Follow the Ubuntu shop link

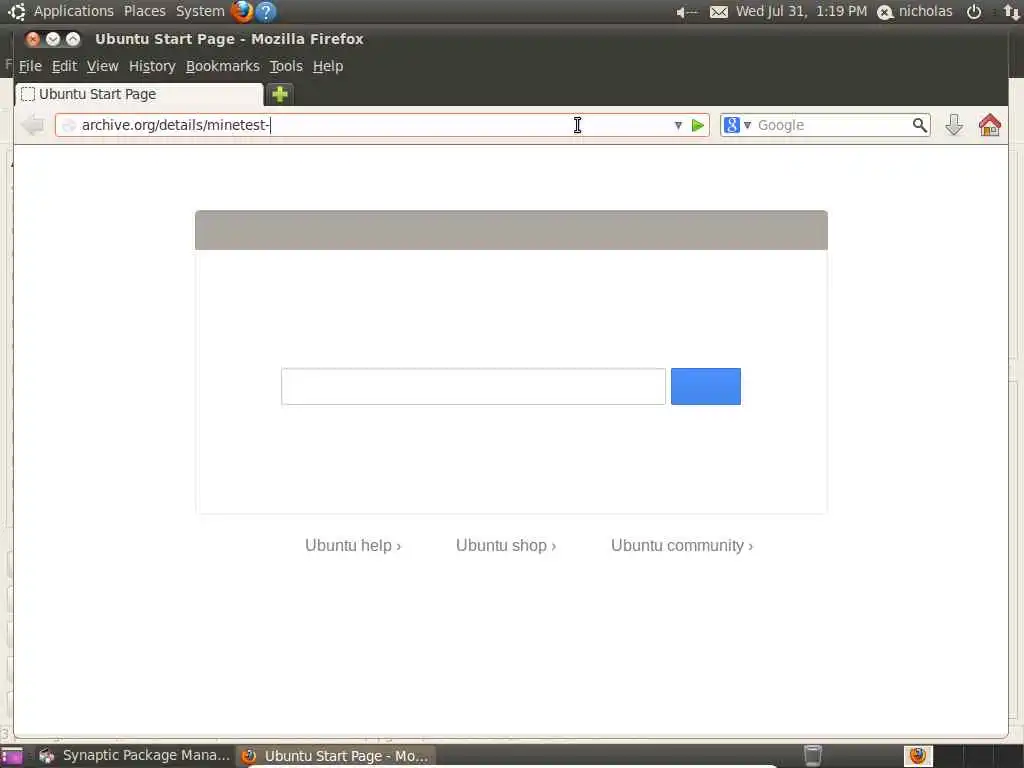click(x=505, y=545)
